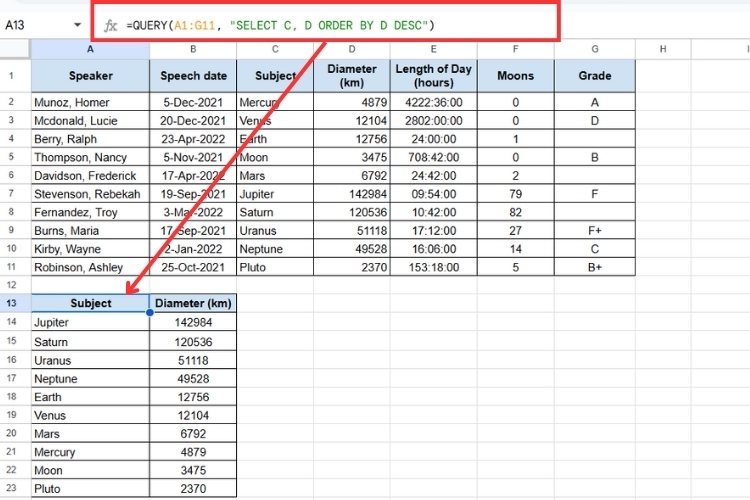Click the Length of Day (hours) header
The width and height of the screenshot is (750, 500).
(433, 76)
